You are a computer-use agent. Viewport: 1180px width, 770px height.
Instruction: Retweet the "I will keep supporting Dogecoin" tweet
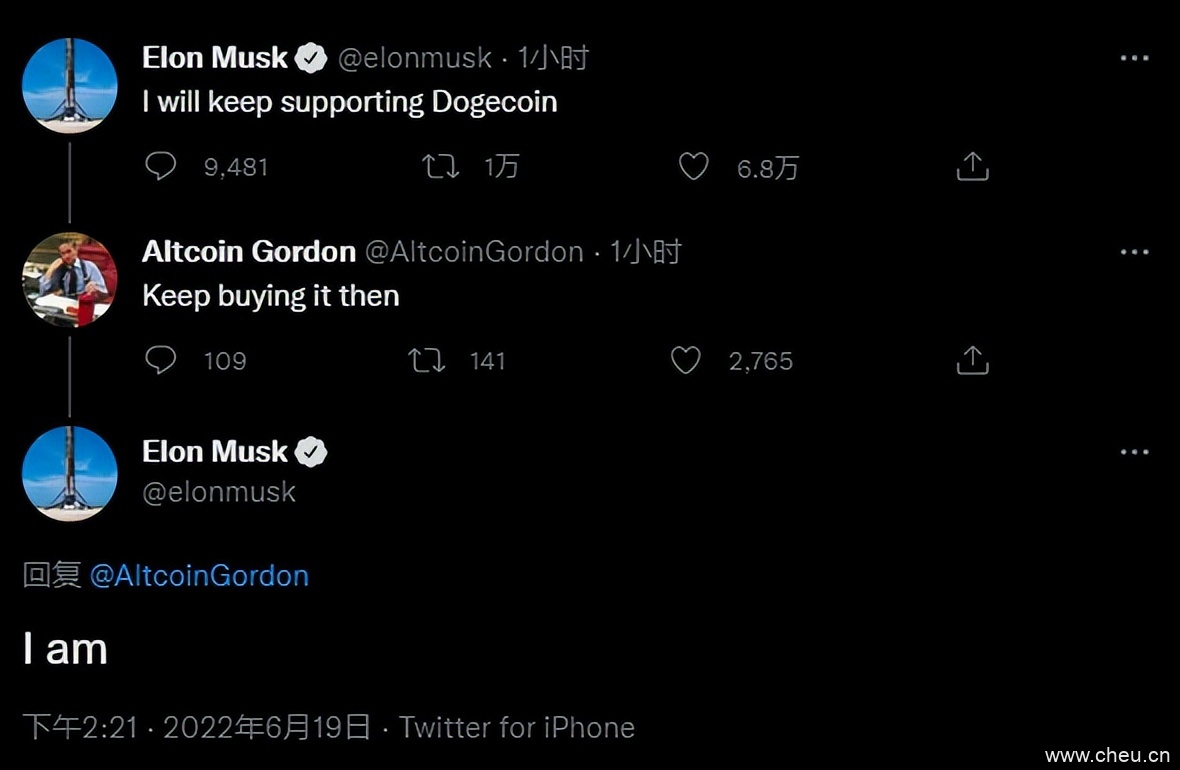point(441,166)
